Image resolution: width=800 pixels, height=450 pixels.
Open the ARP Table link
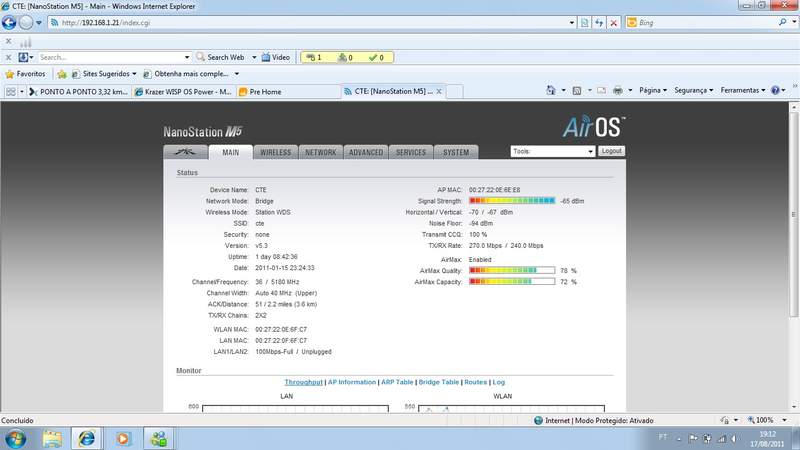click(x=397, y=382)
